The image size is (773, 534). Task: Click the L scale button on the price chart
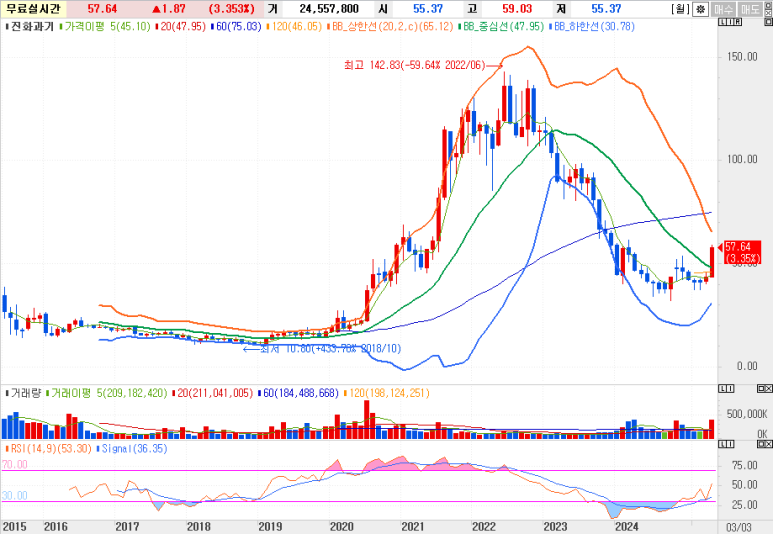722,22
